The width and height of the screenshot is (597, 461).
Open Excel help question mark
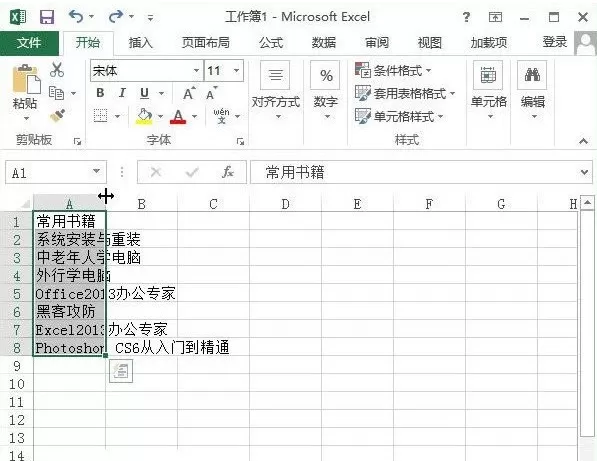point(466,17)
